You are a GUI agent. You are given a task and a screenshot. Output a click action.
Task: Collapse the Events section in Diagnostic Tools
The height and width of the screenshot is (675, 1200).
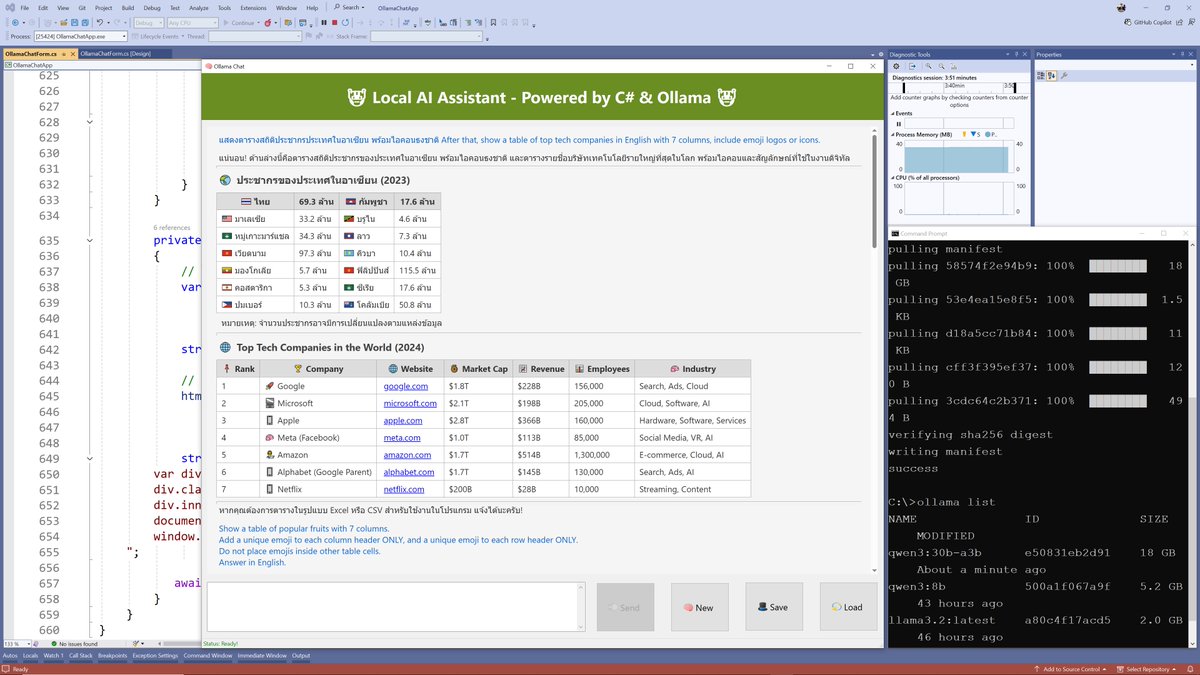(893, 113)
